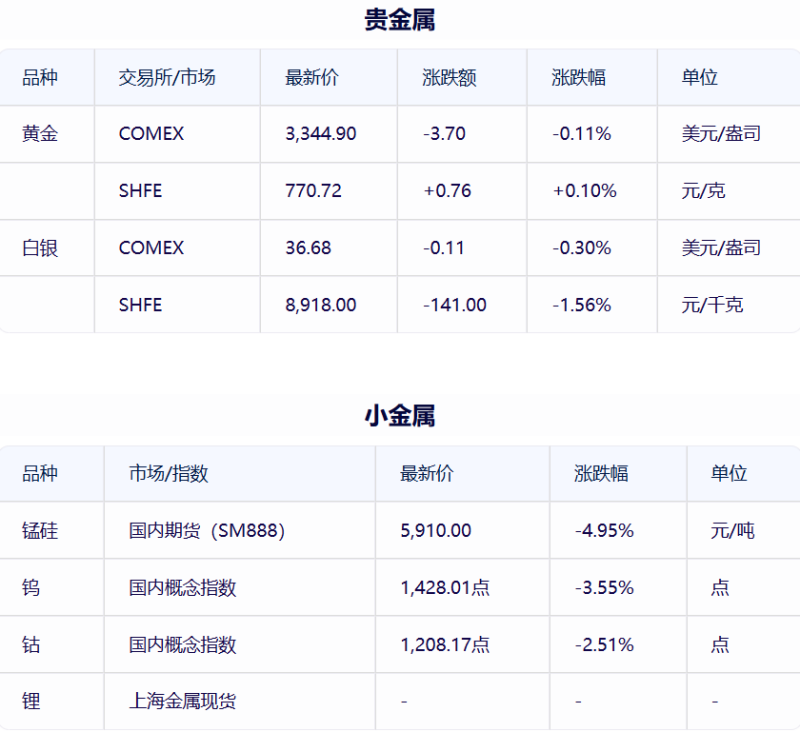
Task: Click the 上海金属现货 cell in lithium row
Action: coord(182,702)
